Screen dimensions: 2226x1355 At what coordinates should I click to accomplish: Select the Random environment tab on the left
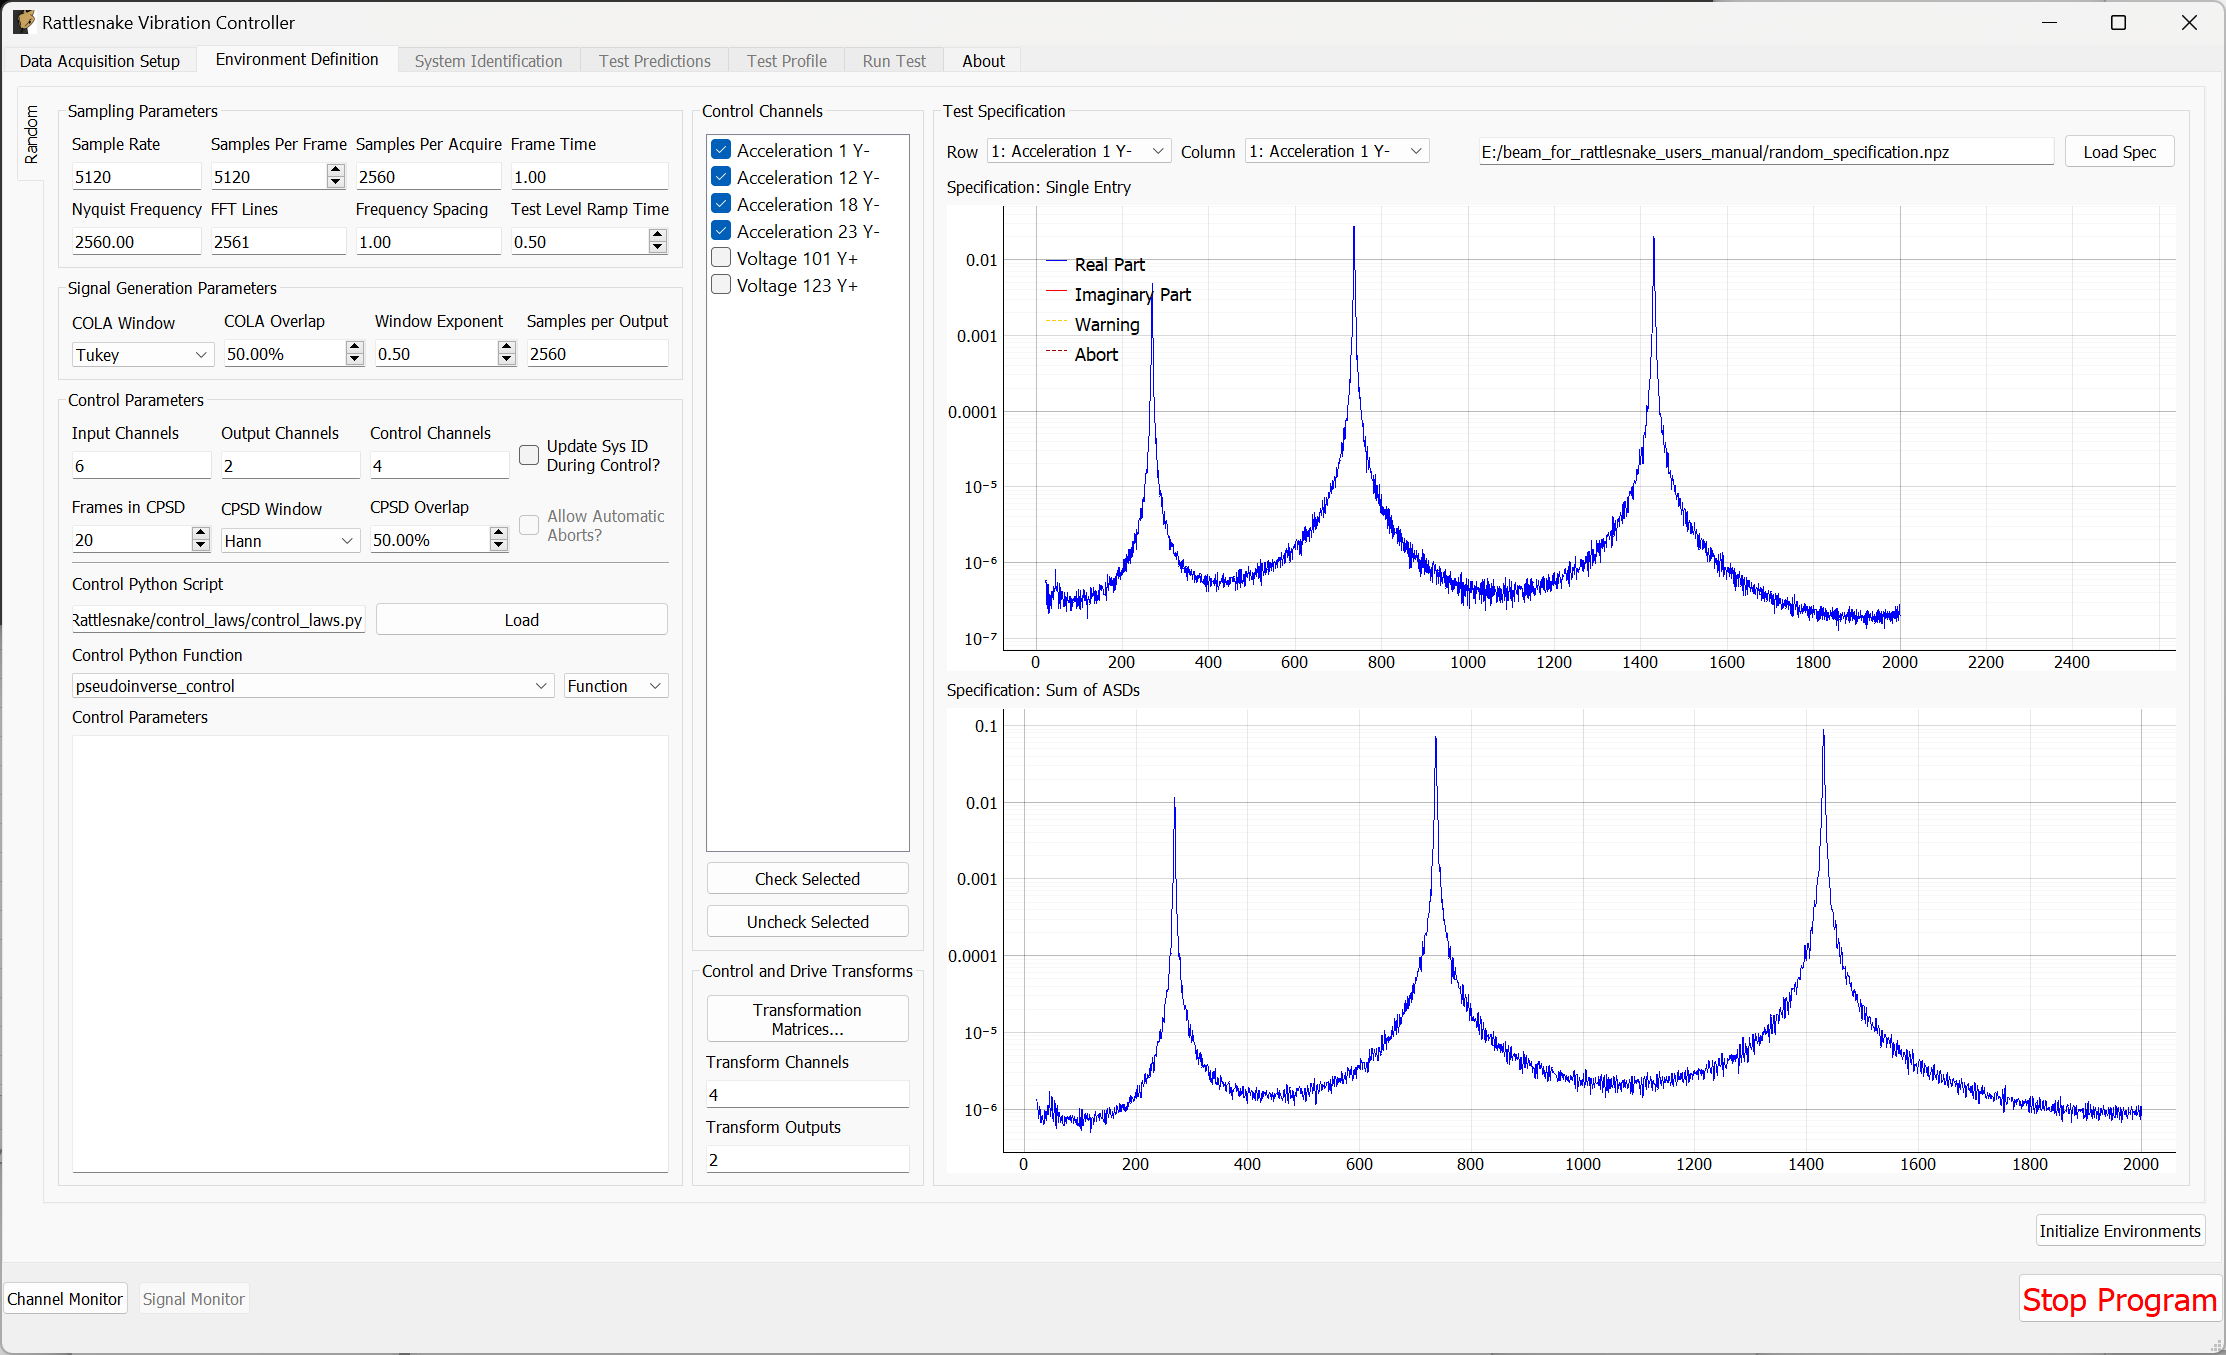31,135
